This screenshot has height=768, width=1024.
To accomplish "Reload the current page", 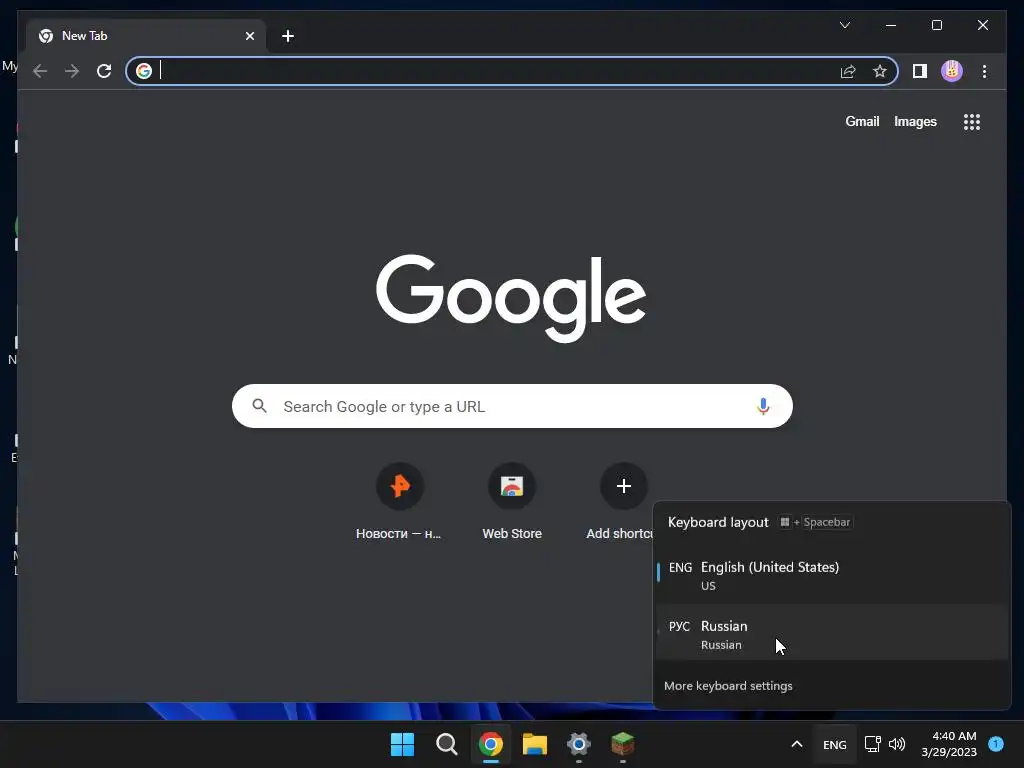I will point(104,71).
